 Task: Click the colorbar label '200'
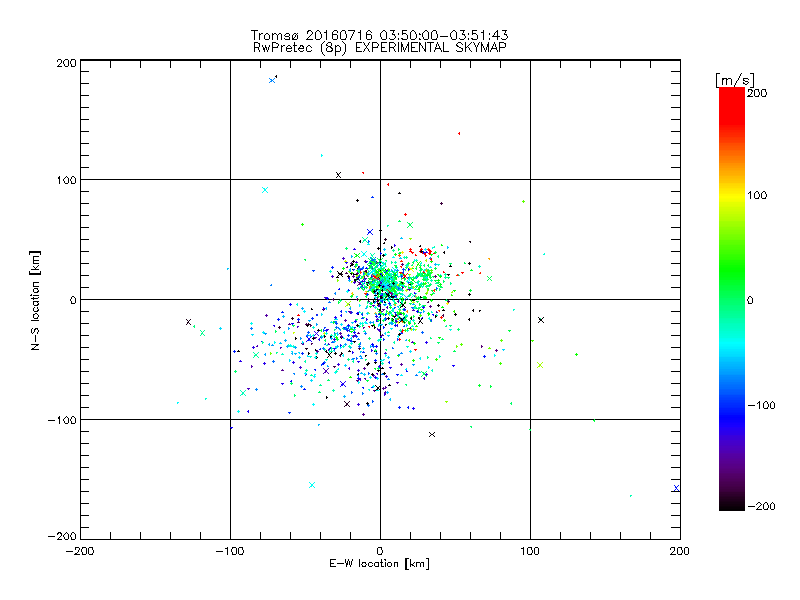[x=757, y=93]
